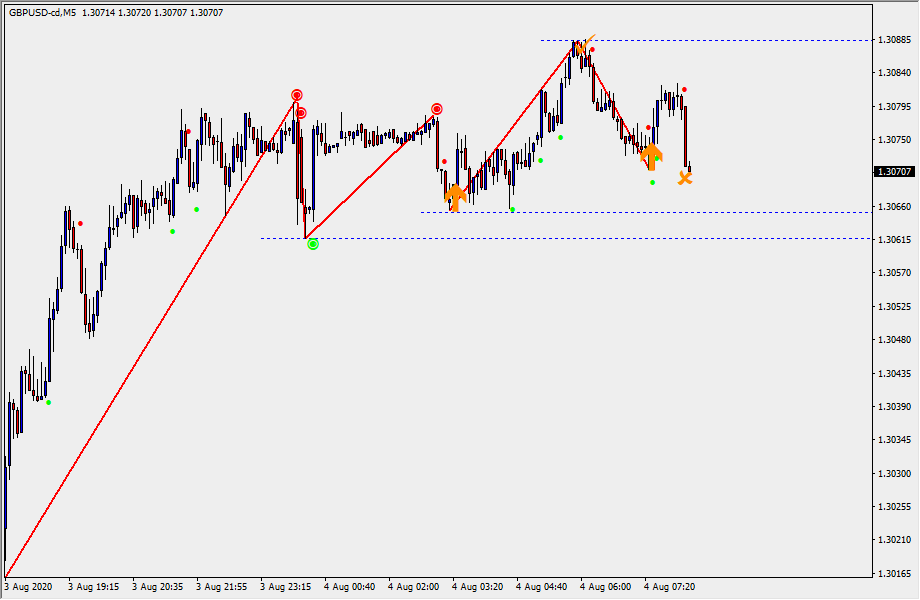
Task: Select the orange X marker beside the last candle
Action: (x=685, y=178)
